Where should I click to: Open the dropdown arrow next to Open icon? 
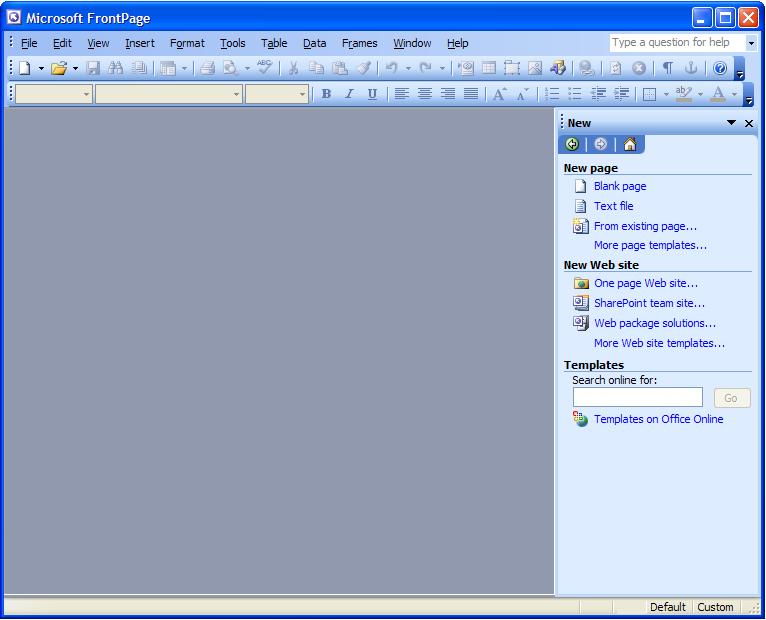coord(75,68)
